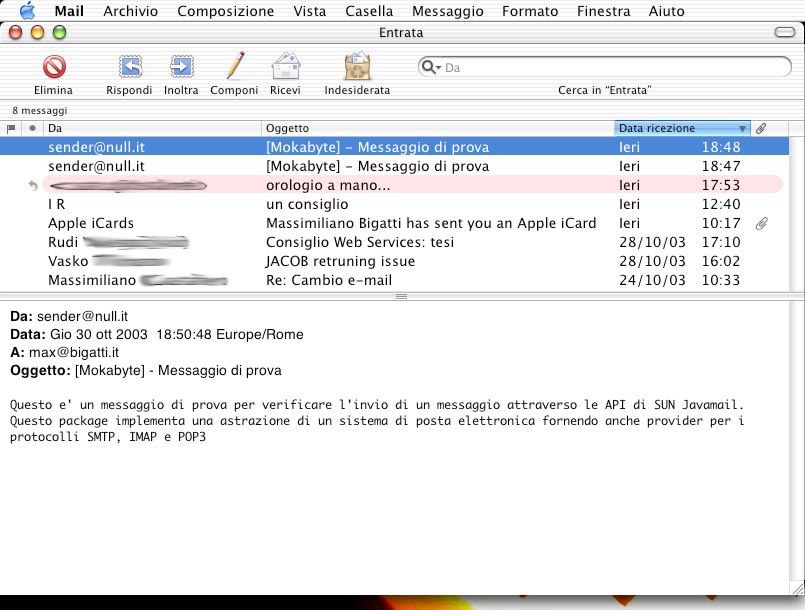This screenshot has width=805, height=610.
Task: Click the replied arrow on orologio a mano row
Action: (x=33, y=185)
